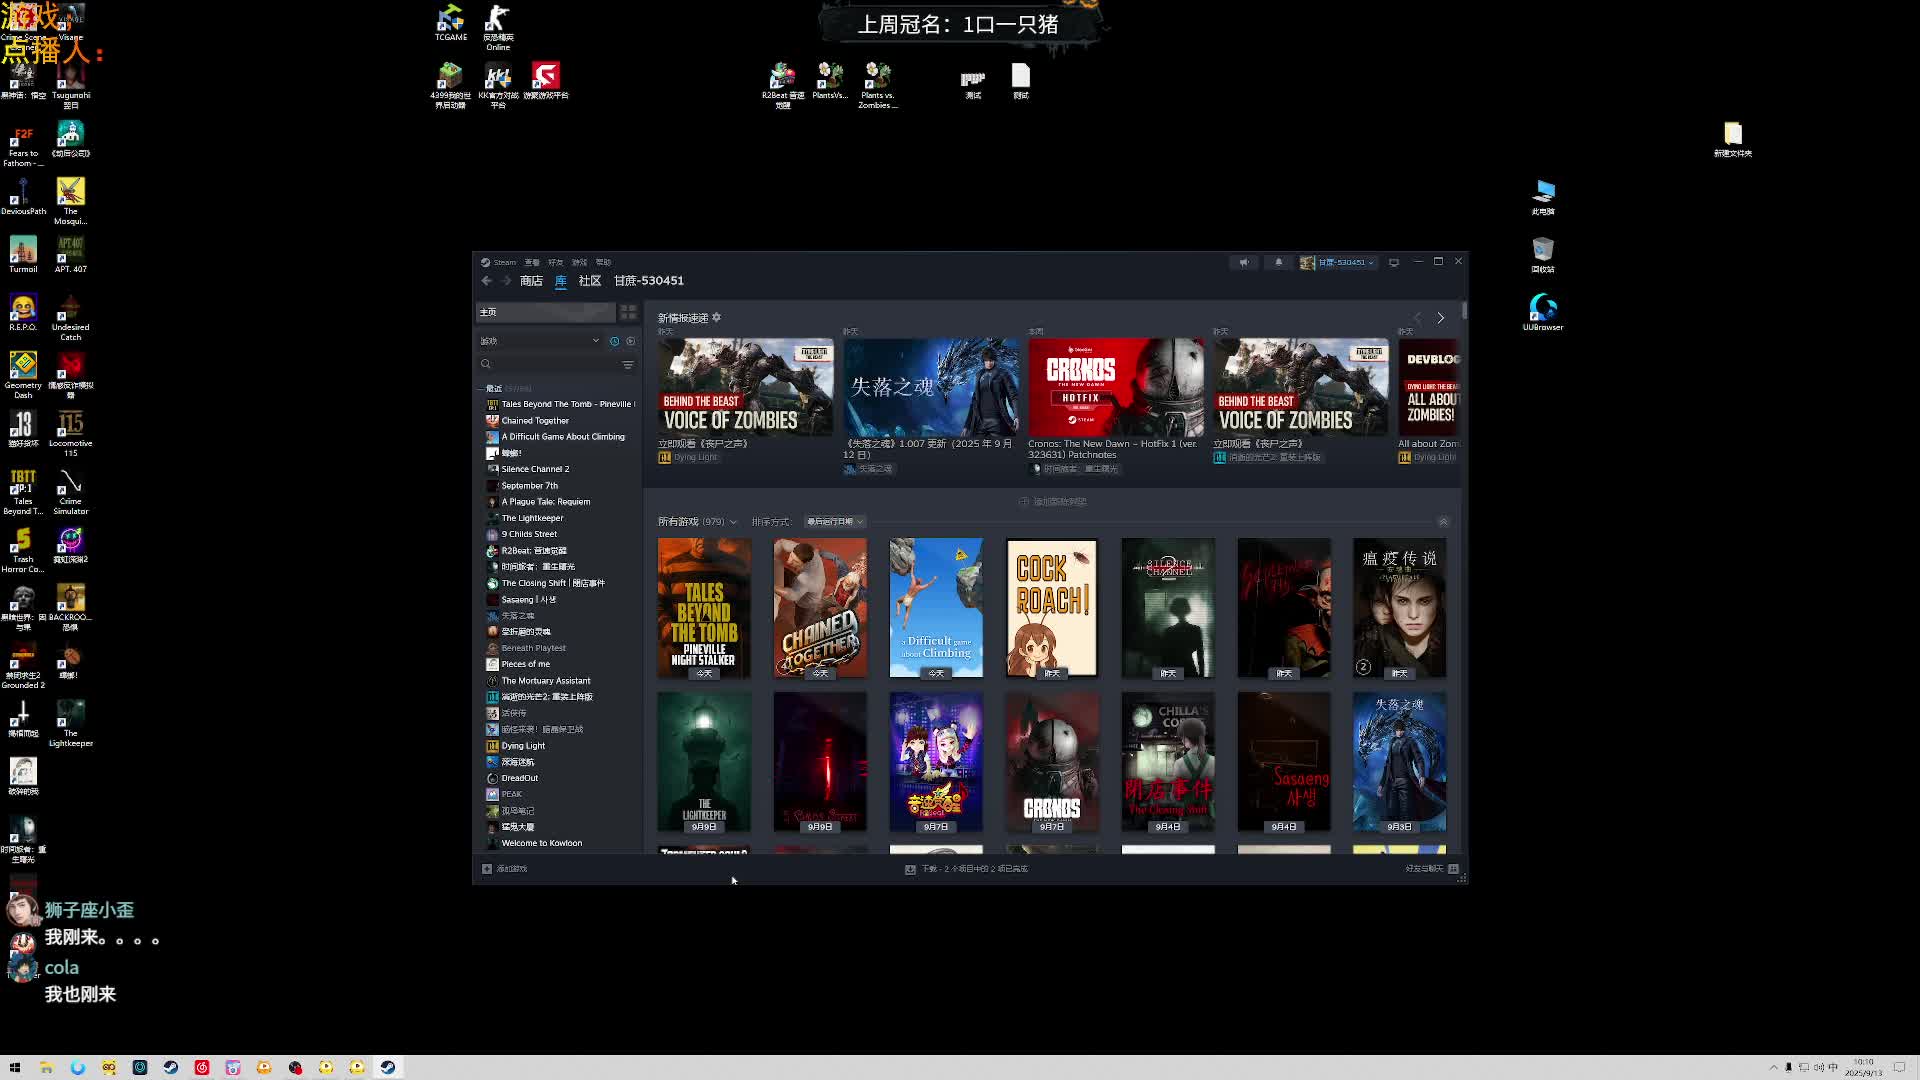This screenshot has height=1080, width=1920.
Task: Click the Home (主页) button in sidebar
Action: [x=545, y=312]
